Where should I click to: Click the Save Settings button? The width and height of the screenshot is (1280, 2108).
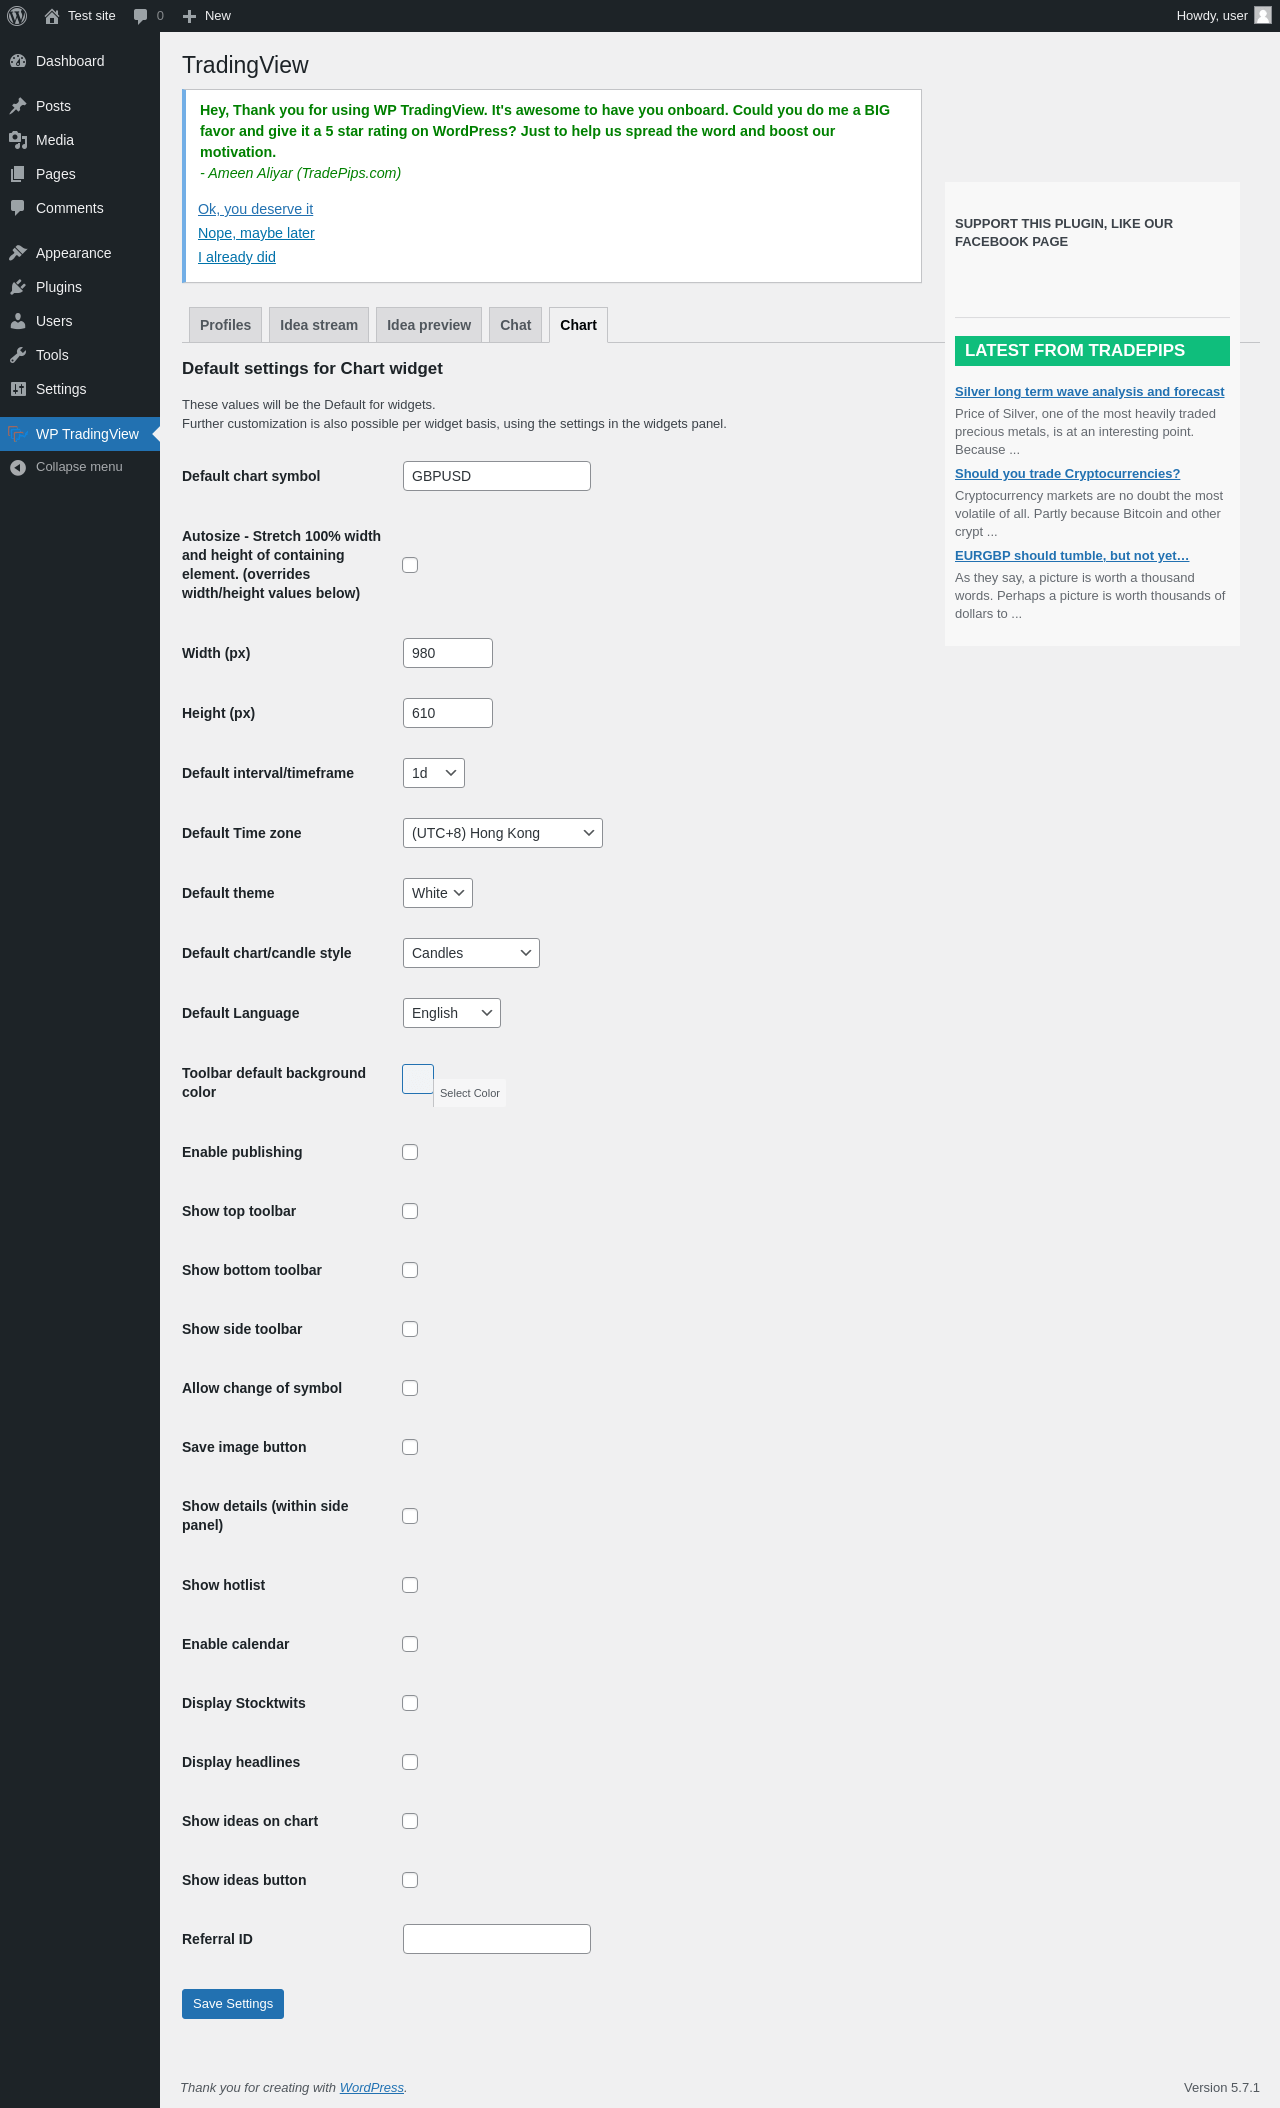point(233,2004)
